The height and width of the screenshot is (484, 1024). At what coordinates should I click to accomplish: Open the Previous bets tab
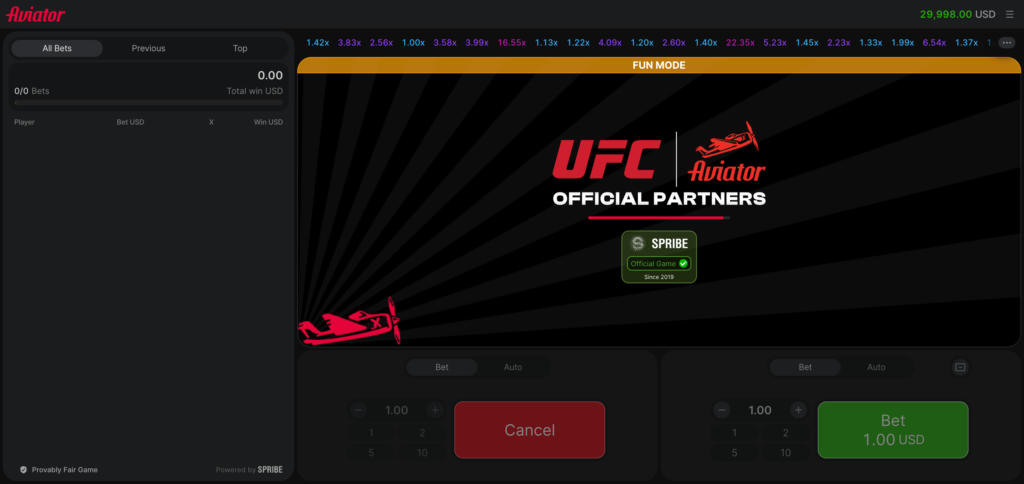(x=148, y=48)
